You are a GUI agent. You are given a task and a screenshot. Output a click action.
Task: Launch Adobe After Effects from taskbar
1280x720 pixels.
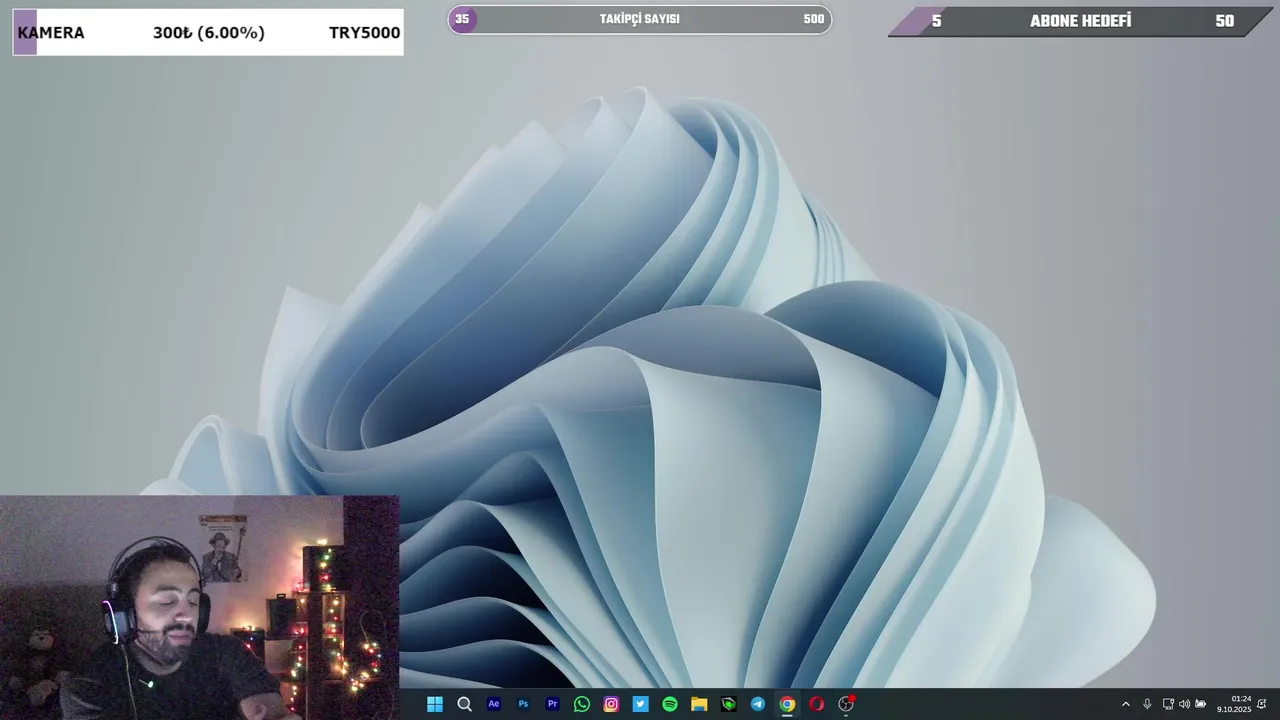click(493, 704)
